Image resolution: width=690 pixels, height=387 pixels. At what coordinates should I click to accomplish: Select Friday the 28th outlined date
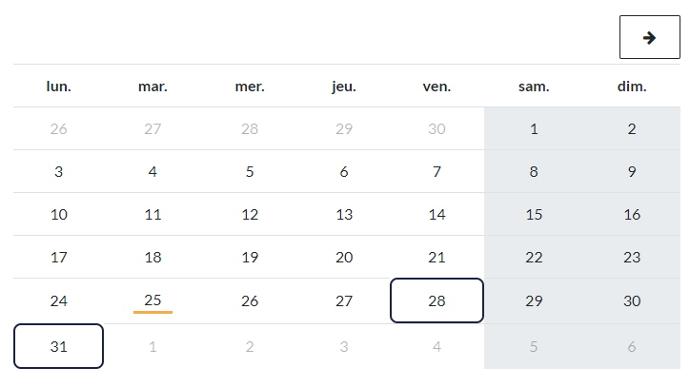pos(437,300)
